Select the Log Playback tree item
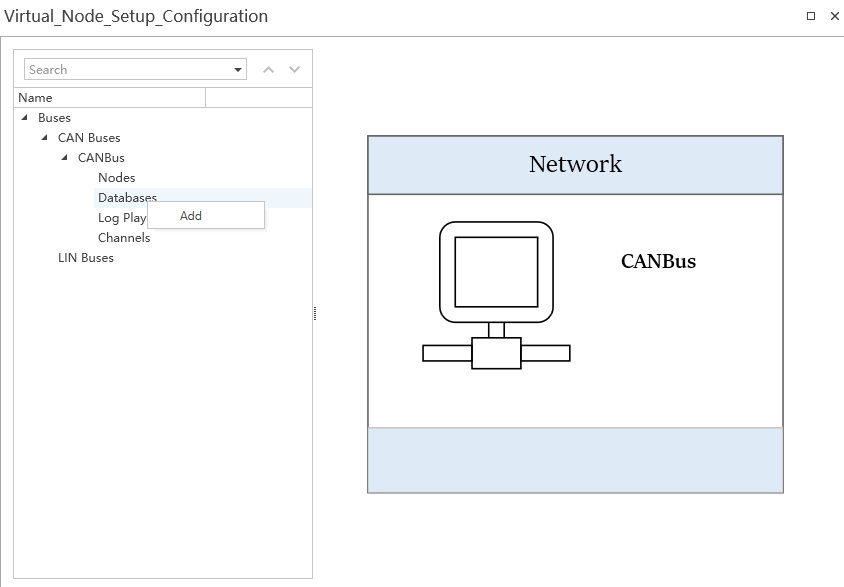Screen dimensions: 844x587 [121, 218]
